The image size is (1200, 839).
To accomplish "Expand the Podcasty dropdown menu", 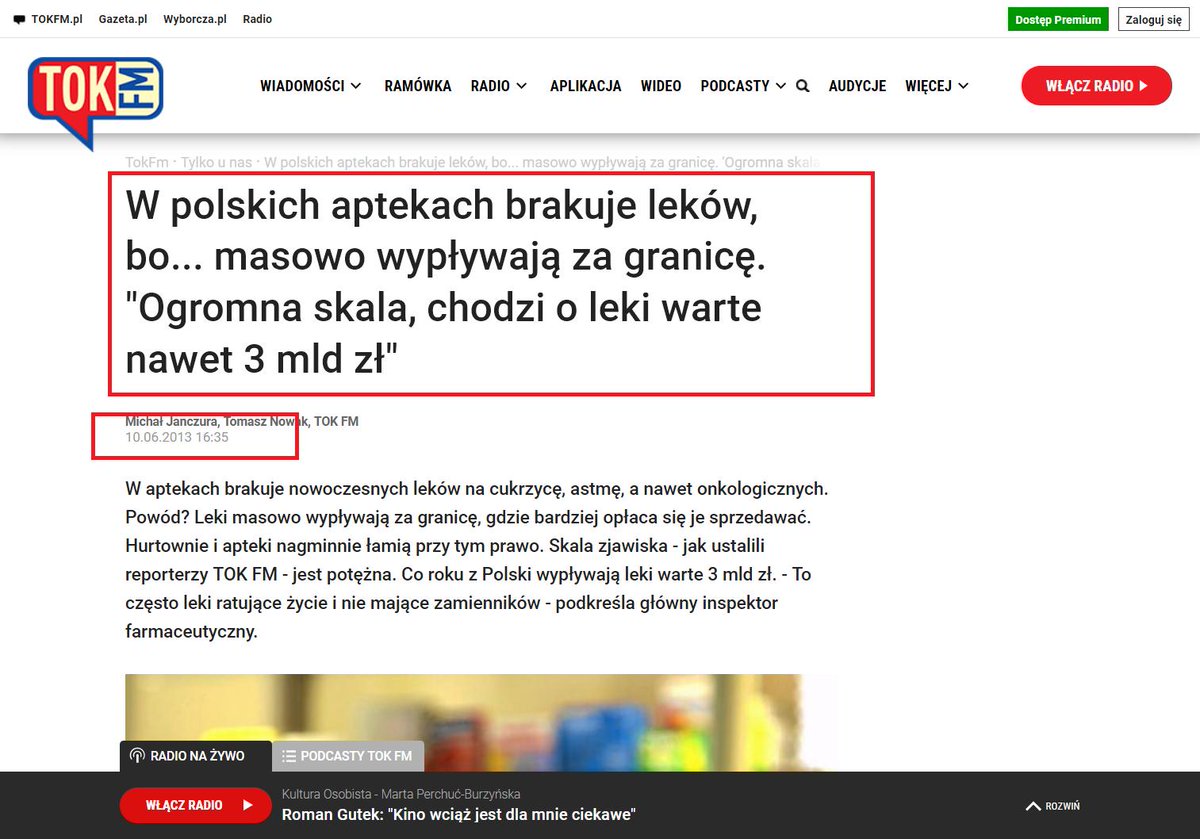I will pyautogui.click(x=743, y=86).
